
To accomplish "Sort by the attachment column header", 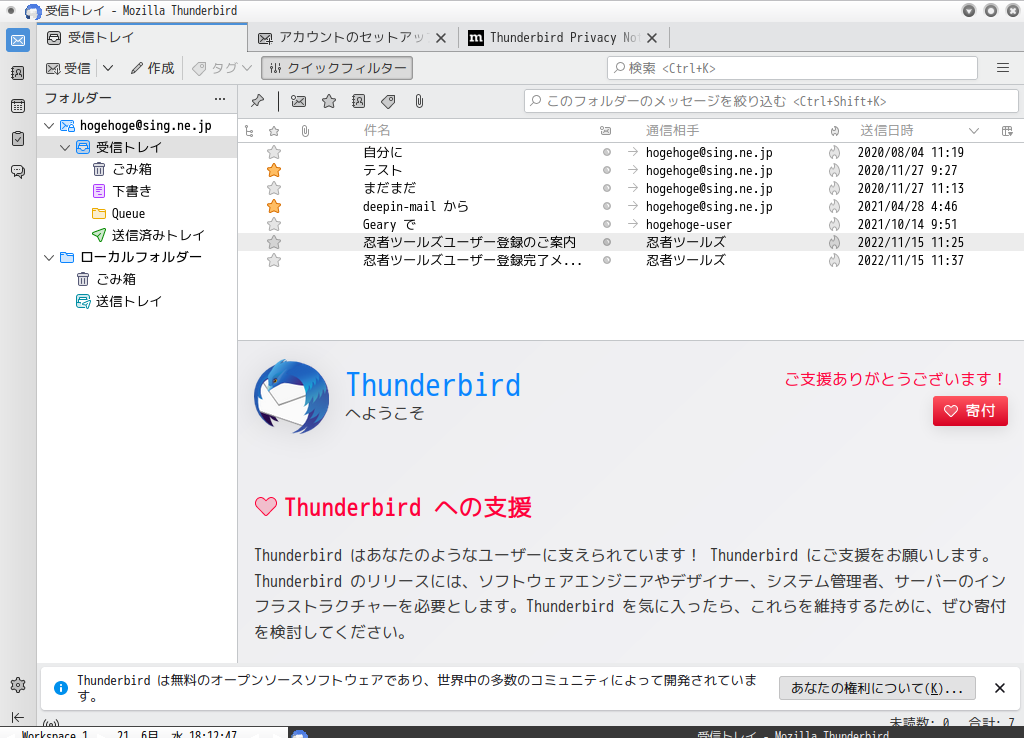I will point(305,131).
